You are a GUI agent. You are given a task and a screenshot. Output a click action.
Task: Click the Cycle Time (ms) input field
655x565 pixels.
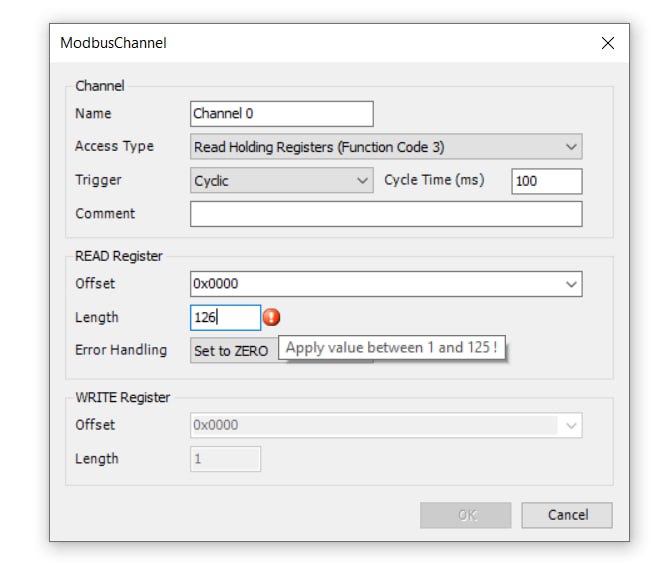click(x=546, y=181)
